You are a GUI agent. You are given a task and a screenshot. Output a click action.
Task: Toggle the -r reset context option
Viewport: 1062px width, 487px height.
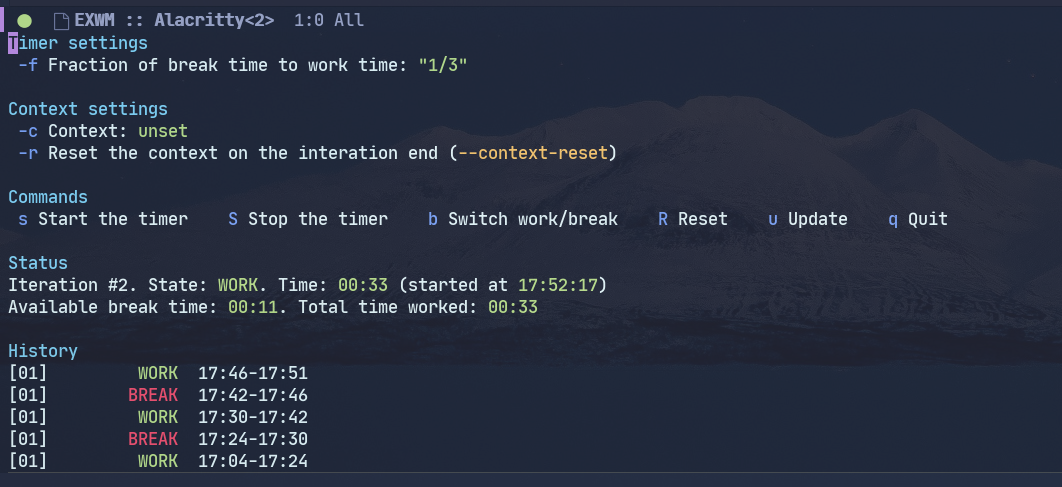(28, 153)
